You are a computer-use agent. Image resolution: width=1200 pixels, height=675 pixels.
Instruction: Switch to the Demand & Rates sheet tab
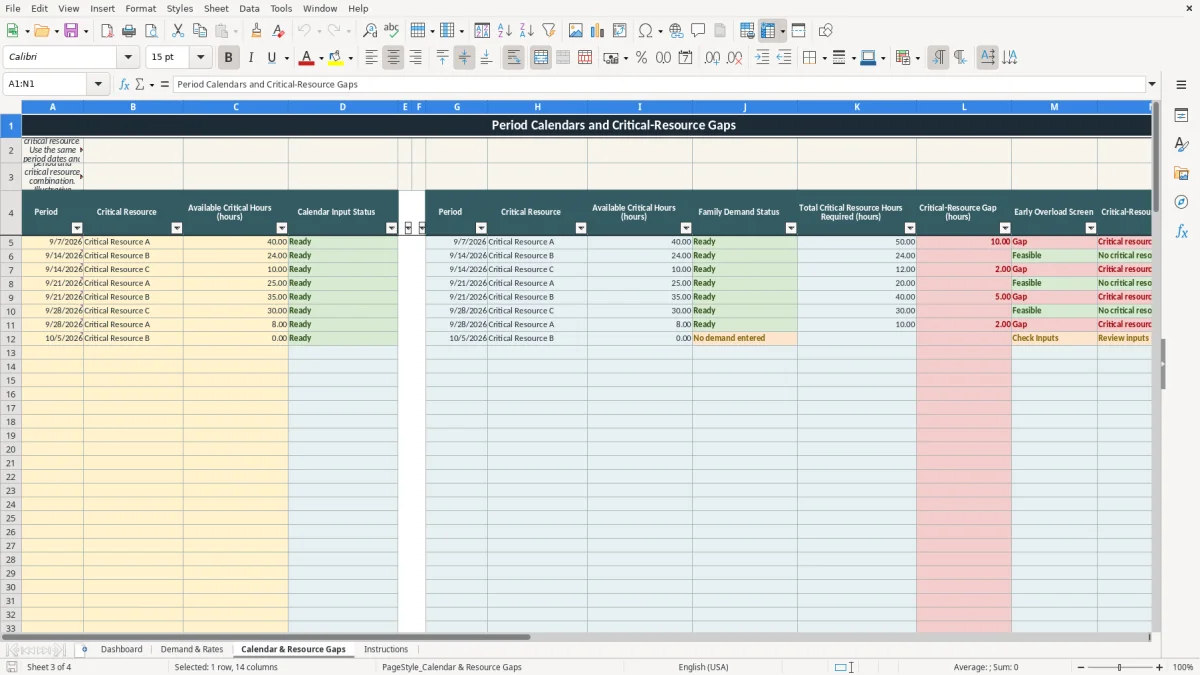pos(192,649)
